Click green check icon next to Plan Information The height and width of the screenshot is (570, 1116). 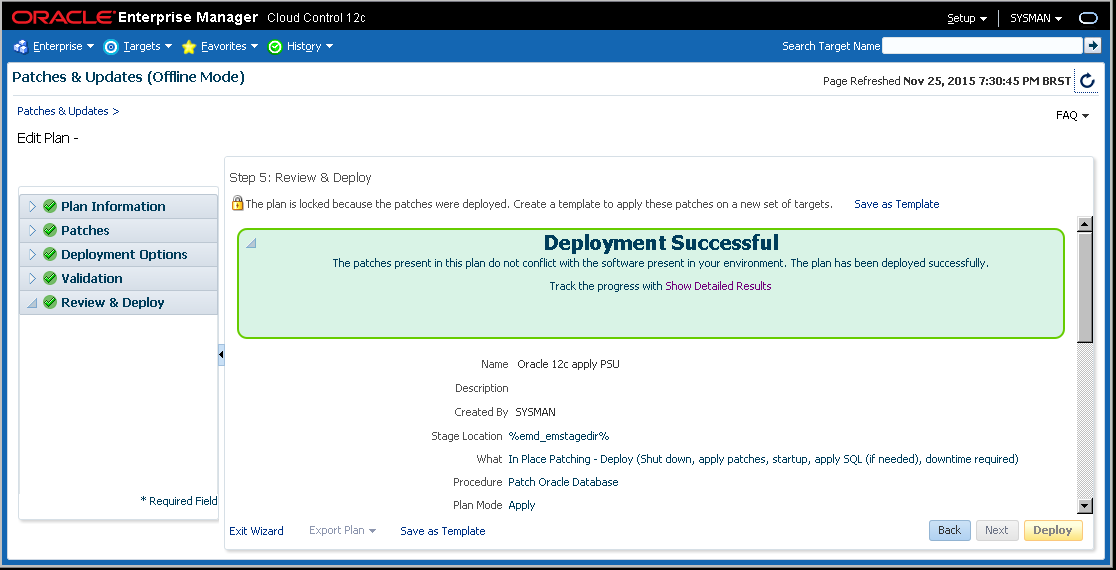(x=50, y=206)
